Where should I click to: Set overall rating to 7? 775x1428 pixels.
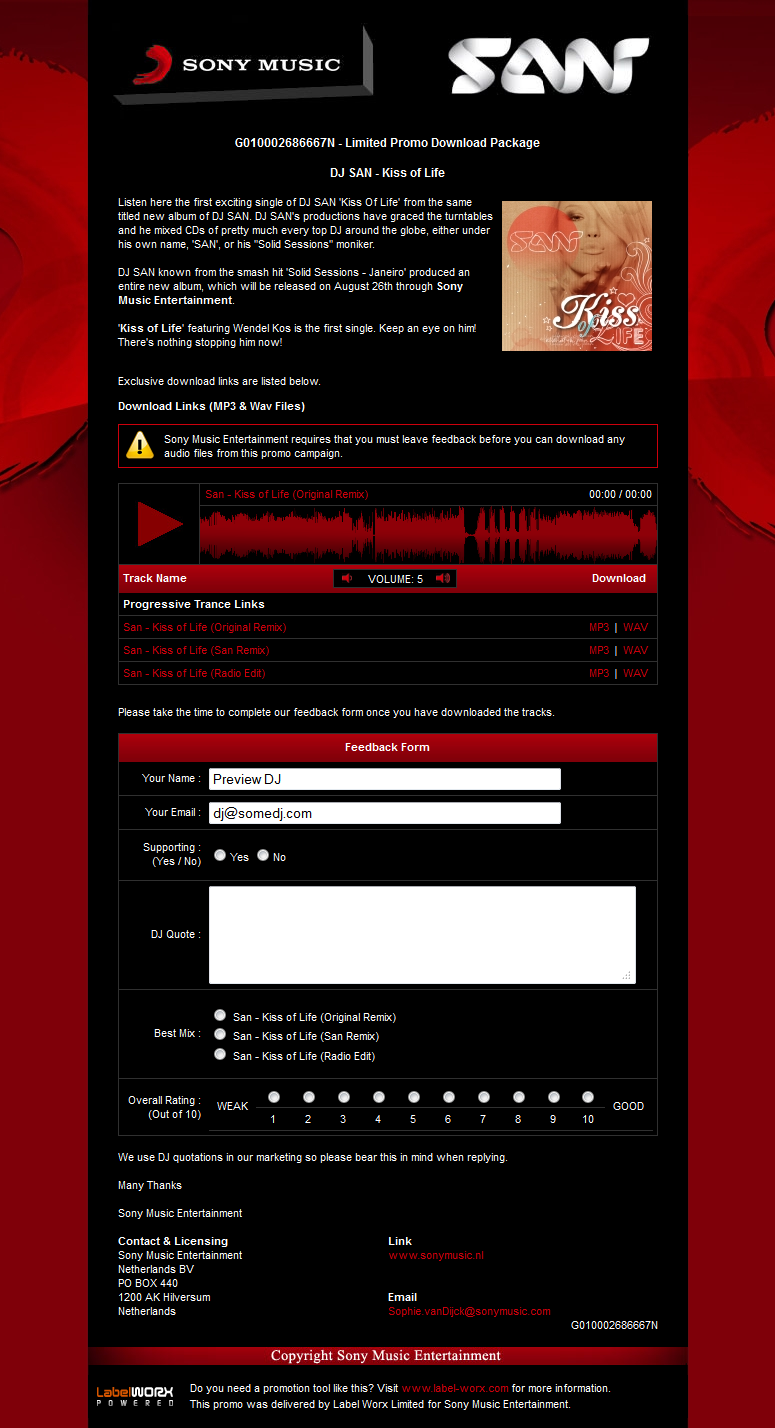(x=483, y=1097)
